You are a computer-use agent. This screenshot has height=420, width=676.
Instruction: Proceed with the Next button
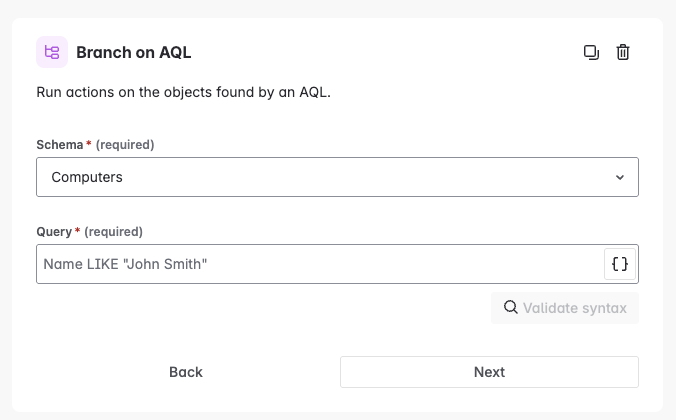[x=489, y=372]
